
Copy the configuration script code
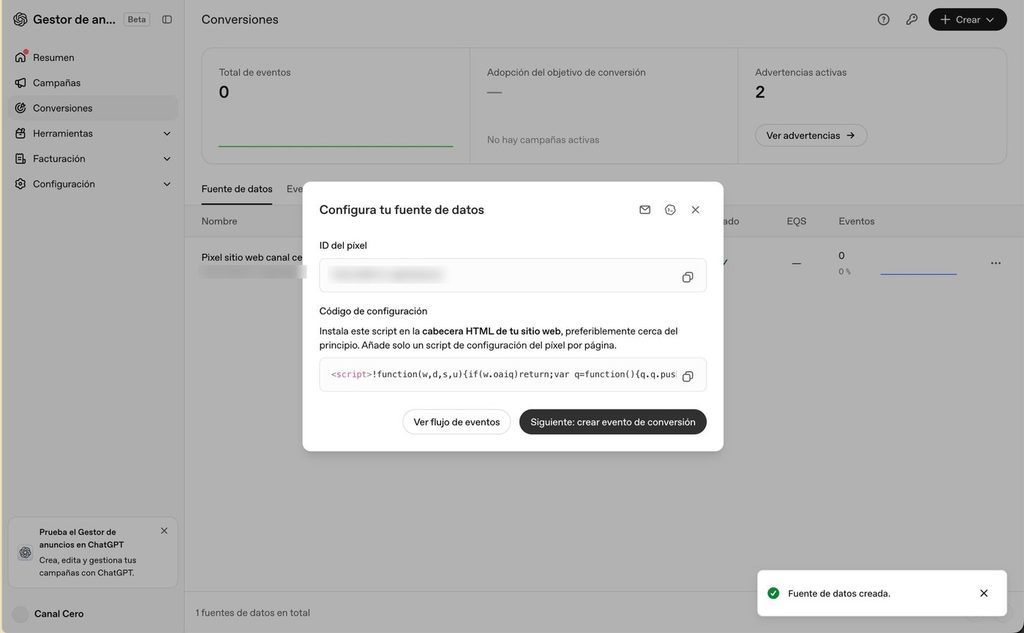point(688,376)
